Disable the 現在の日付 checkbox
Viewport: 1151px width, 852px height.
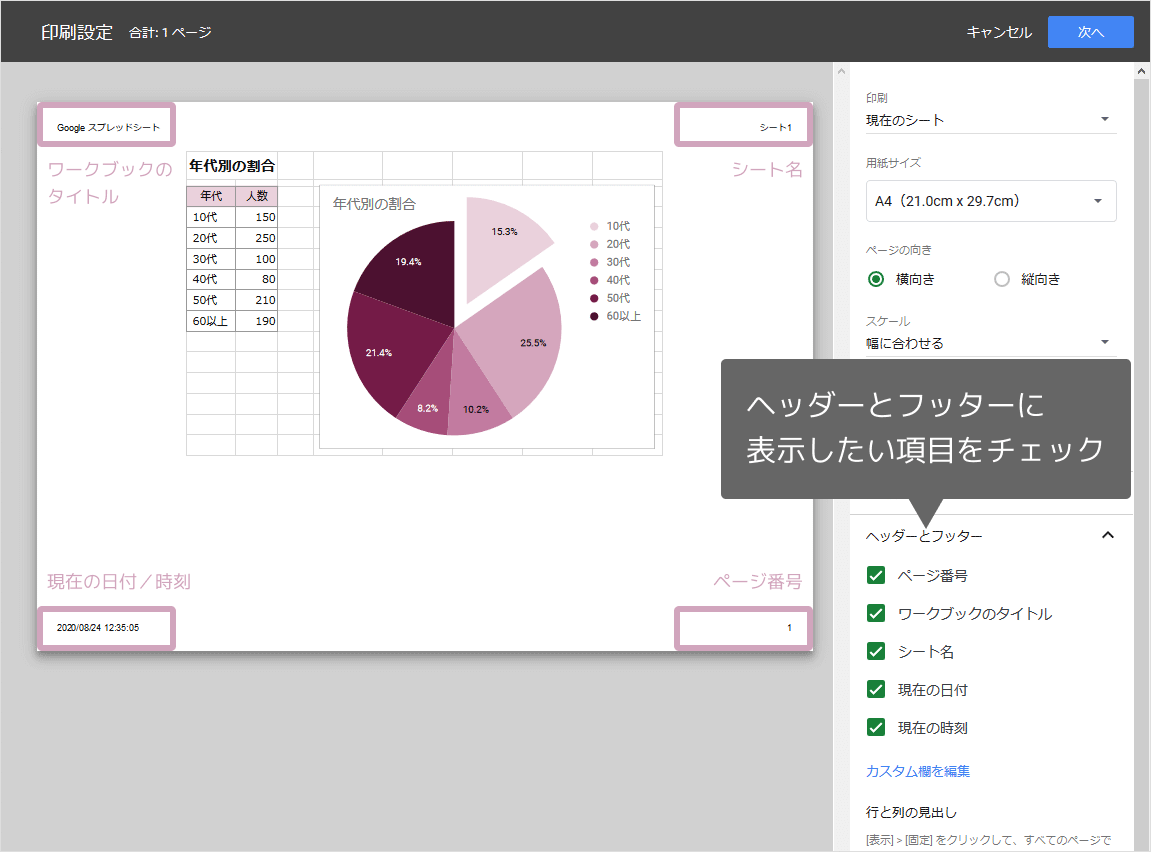pyautogui.click(x=876, y=689)
